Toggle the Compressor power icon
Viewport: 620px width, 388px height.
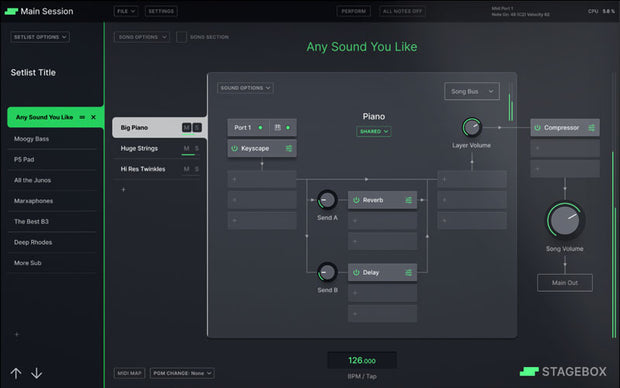tap(537, 128)
